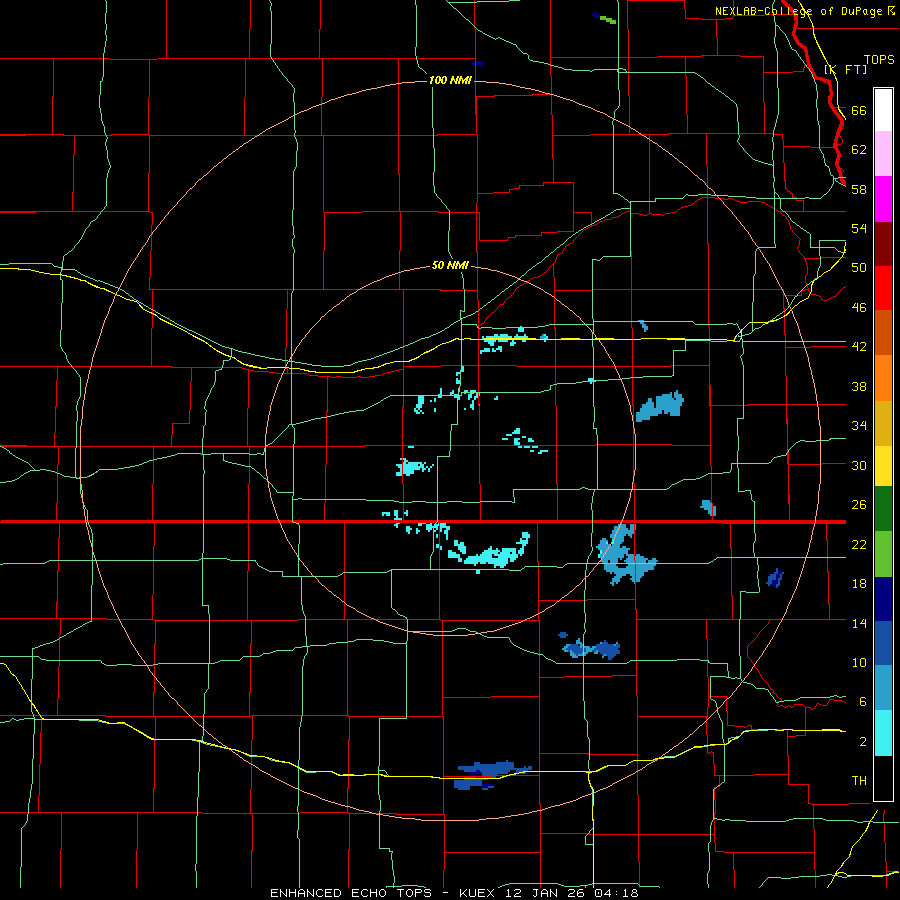The width and height of the screenshot is (900, 900).
Task: Pick the medium blue legend swatch
Action: [x=883, y=643]
